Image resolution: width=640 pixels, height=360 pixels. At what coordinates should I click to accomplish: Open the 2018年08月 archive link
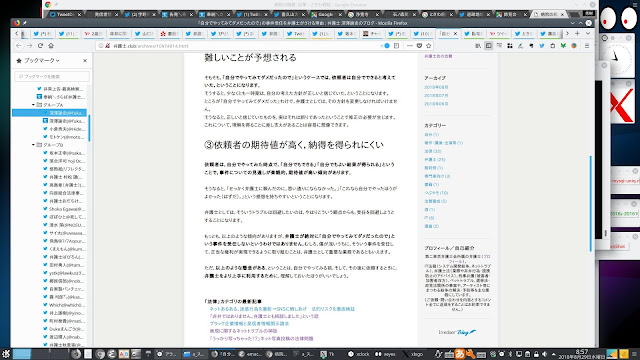436,87
